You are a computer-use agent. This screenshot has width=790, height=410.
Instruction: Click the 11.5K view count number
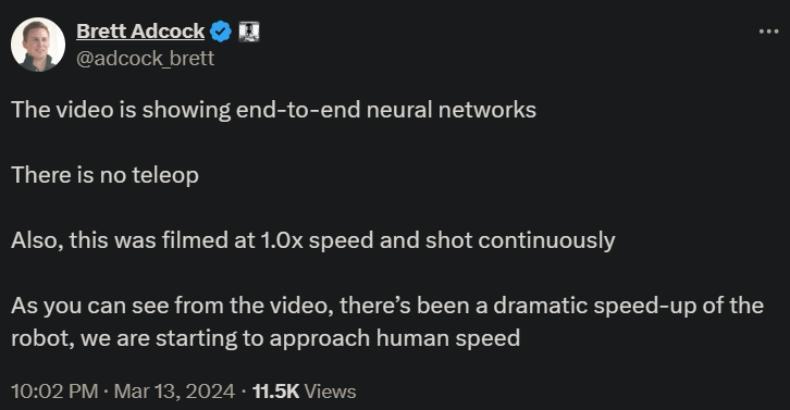(275, 391)
